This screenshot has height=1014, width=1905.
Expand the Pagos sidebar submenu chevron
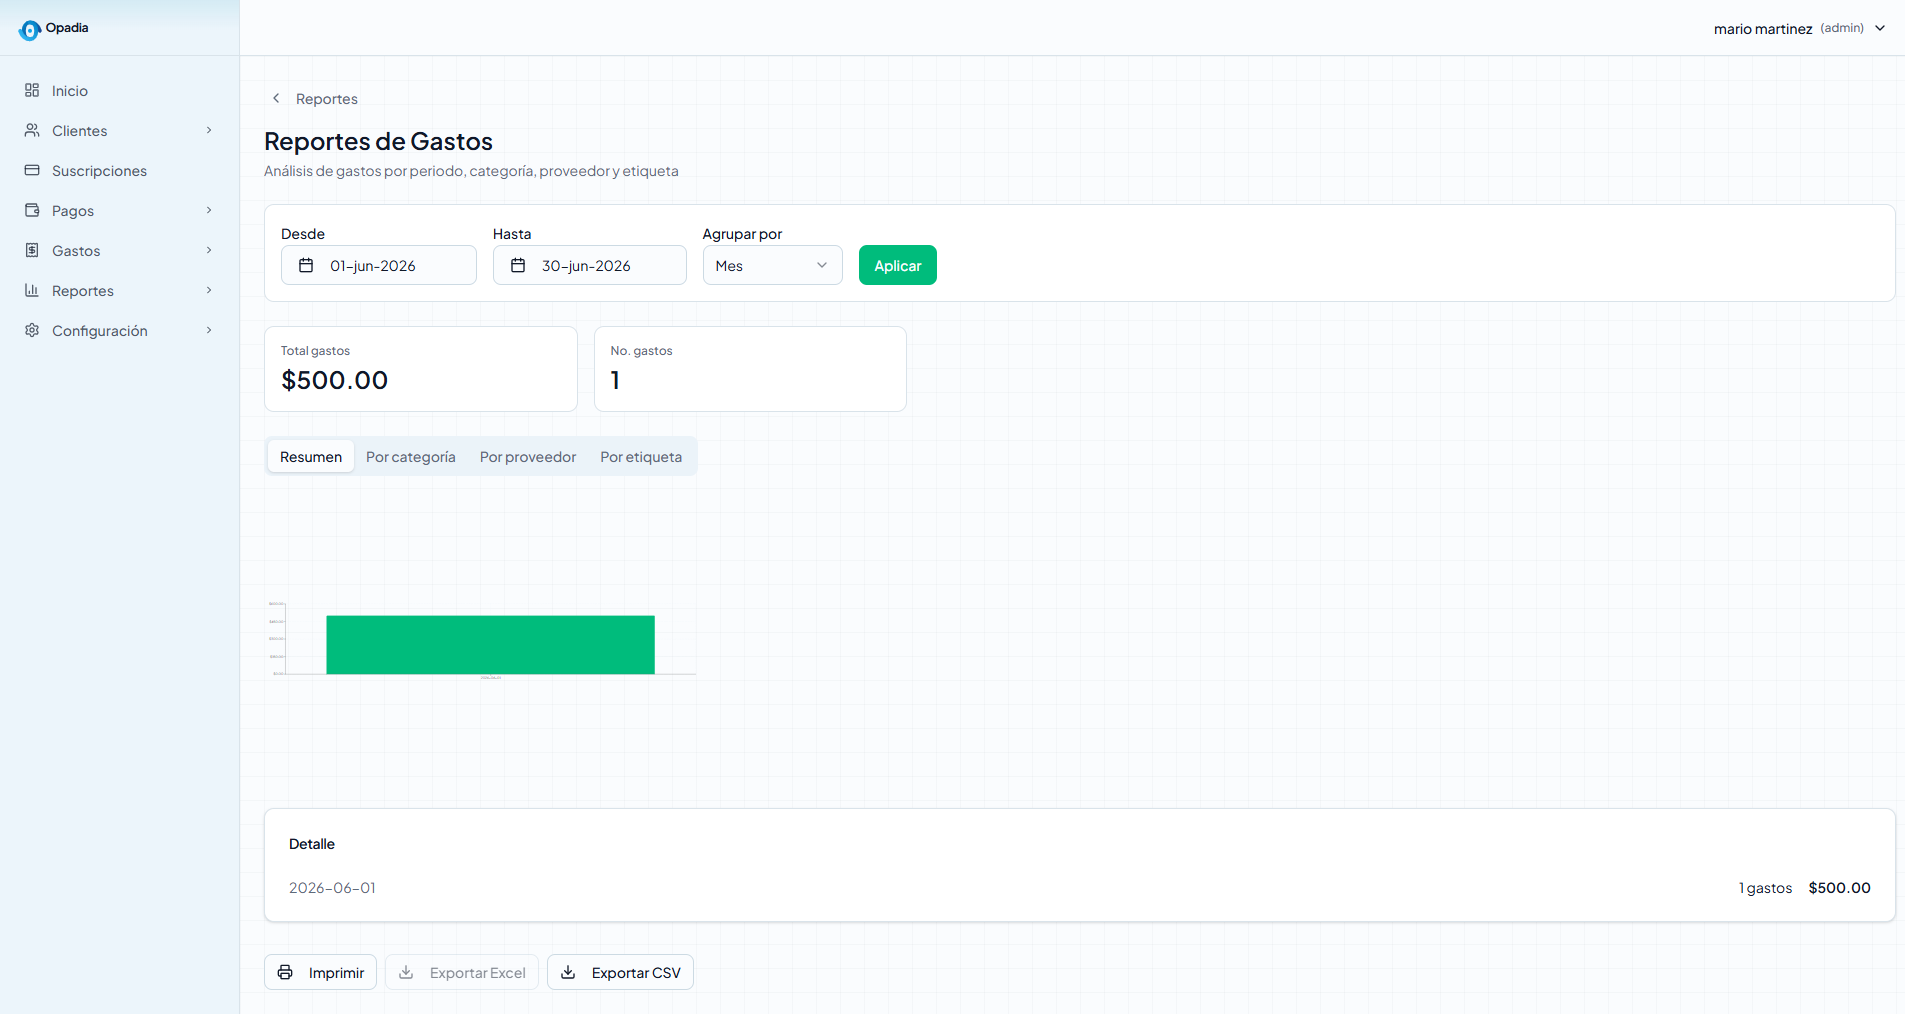[x=209, y=210]
